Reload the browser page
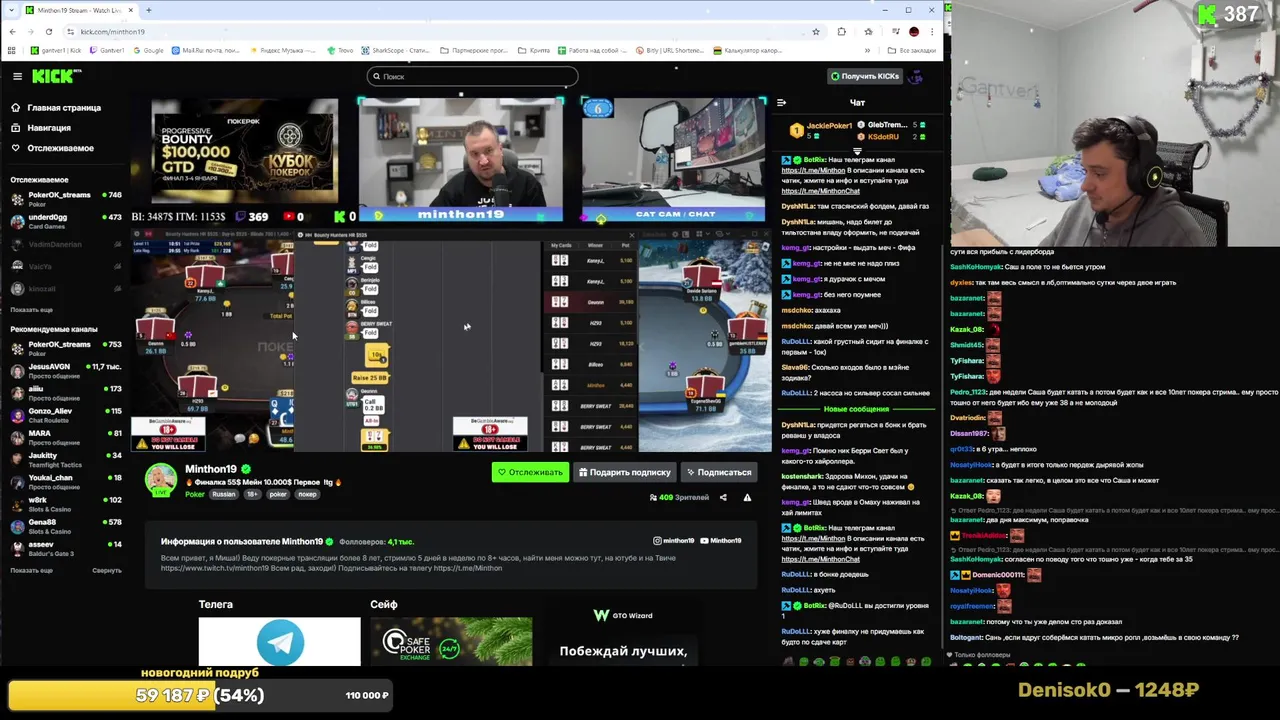Viewport: 1280px width, 720px height. coord(48,32)
